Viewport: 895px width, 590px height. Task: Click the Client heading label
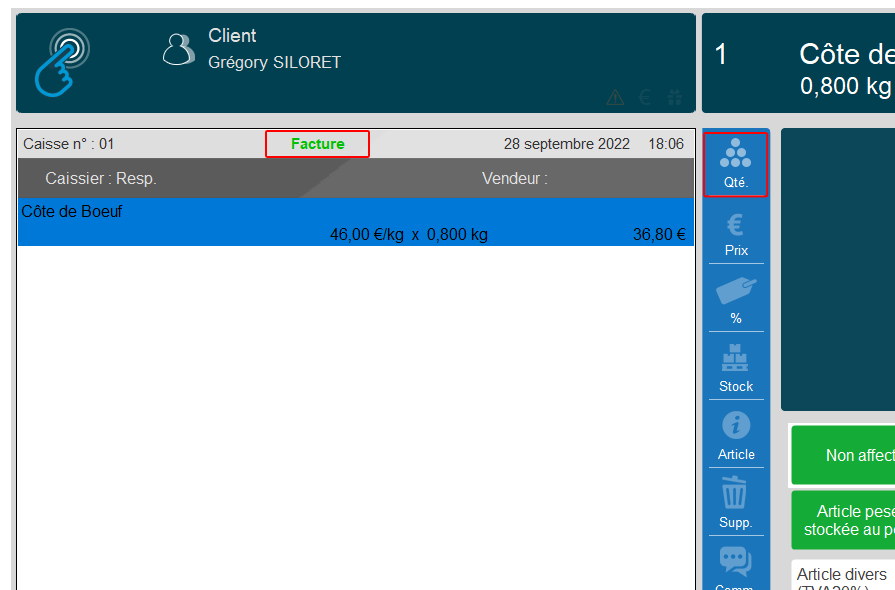click(x=232, y=35)
